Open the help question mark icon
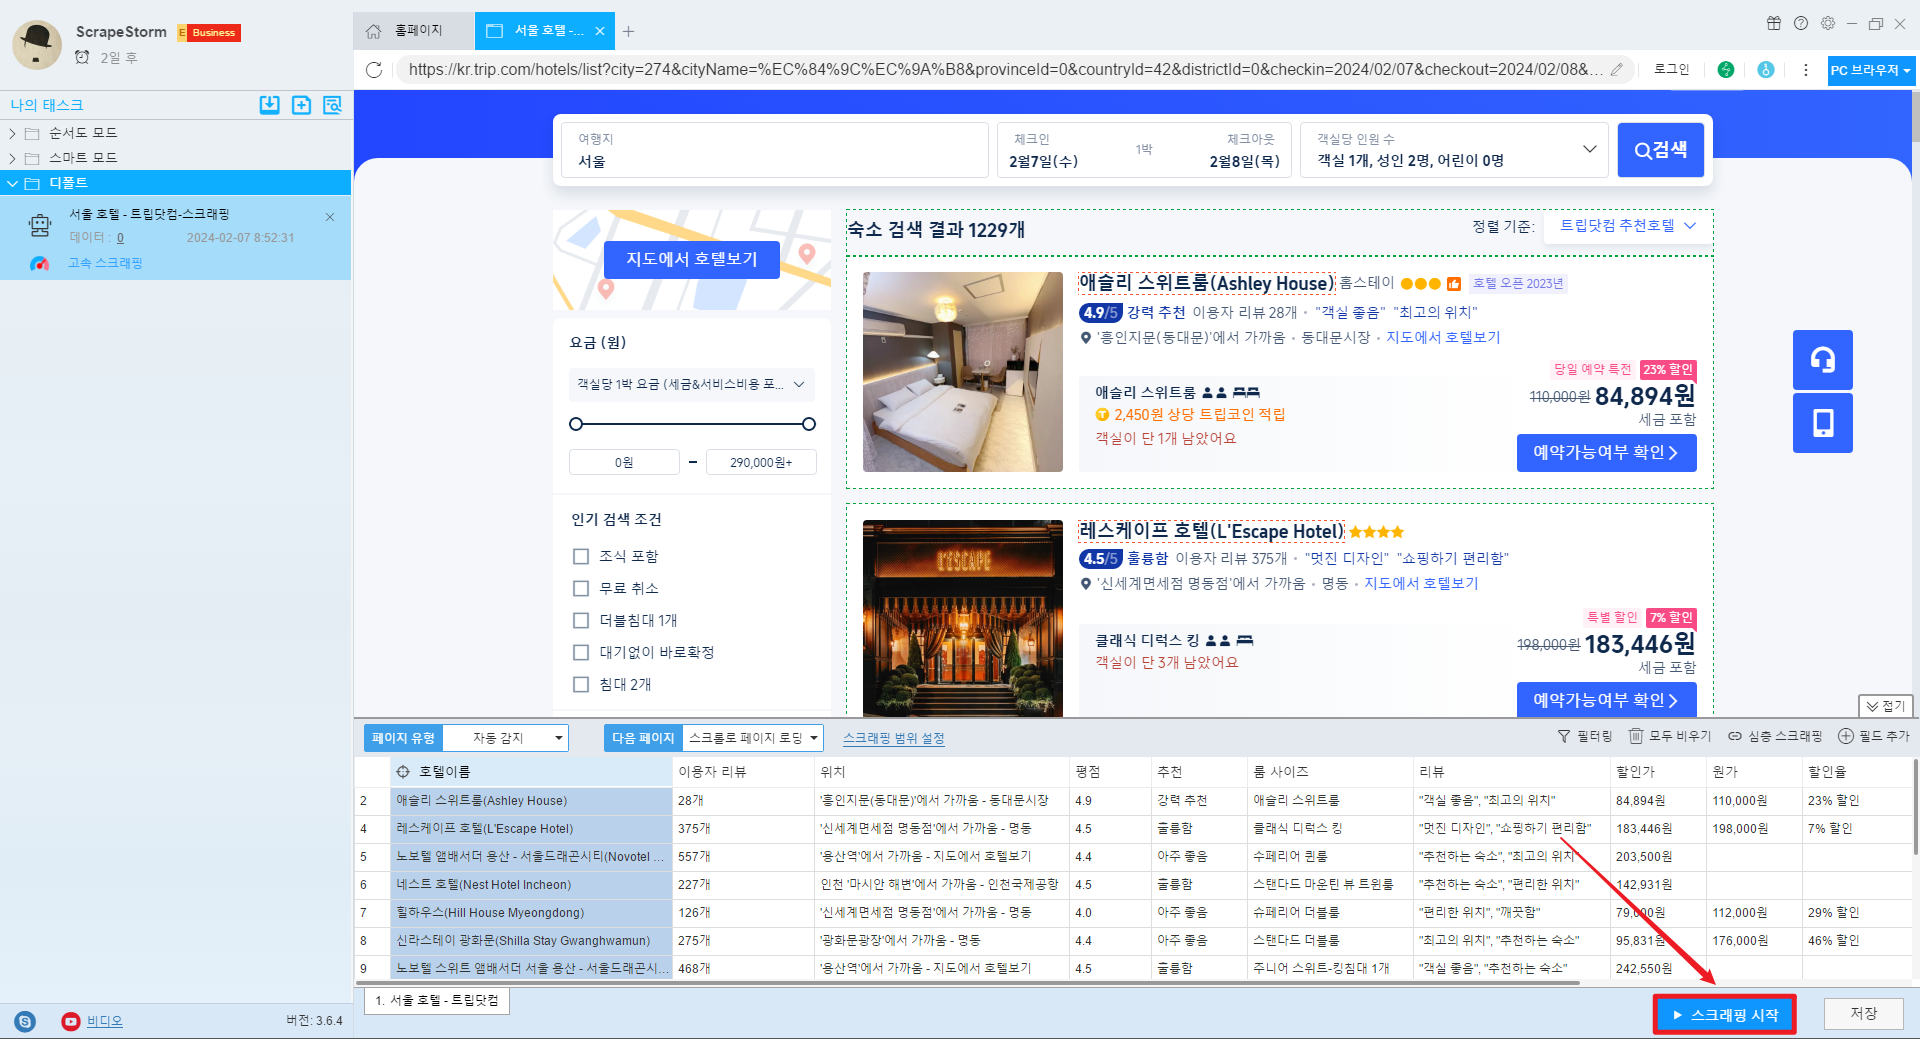Screen dimensions: 1920x1039 pyautogui.click(x=1801, y=23)
